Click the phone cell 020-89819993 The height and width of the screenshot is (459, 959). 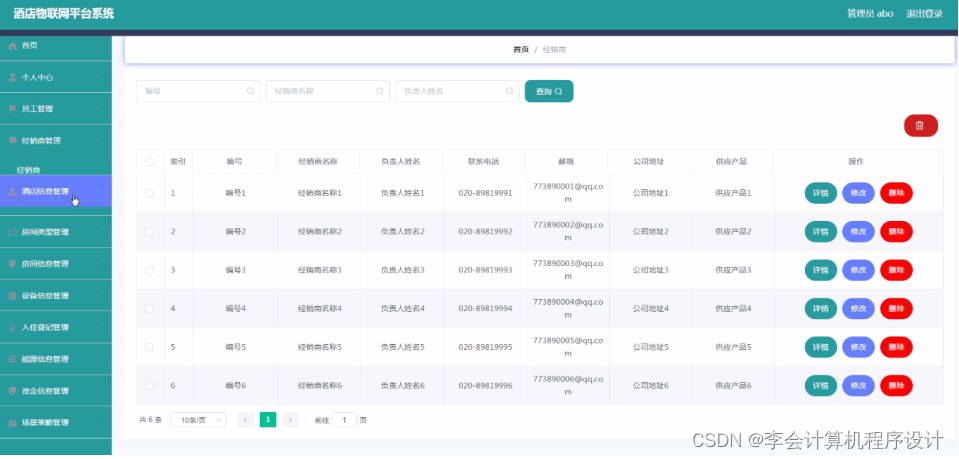(485, 270)
